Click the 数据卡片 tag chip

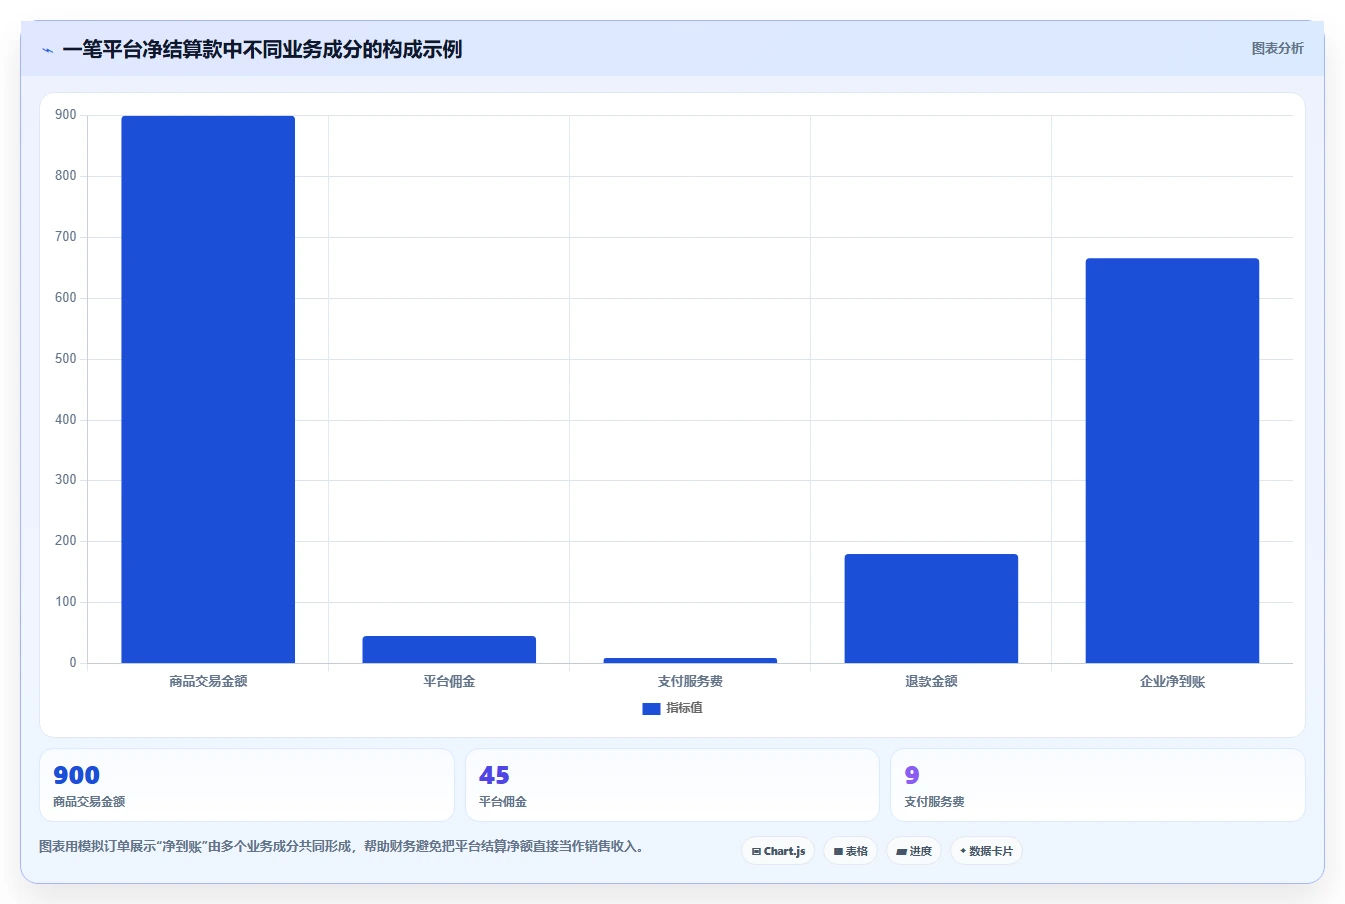986,851
